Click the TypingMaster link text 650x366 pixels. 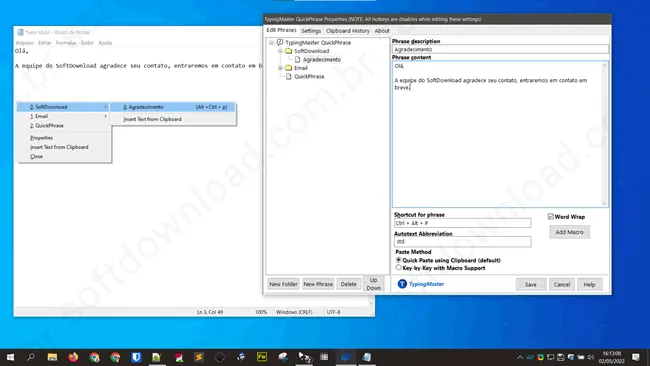pyautogui.click(x=427, y=284)
